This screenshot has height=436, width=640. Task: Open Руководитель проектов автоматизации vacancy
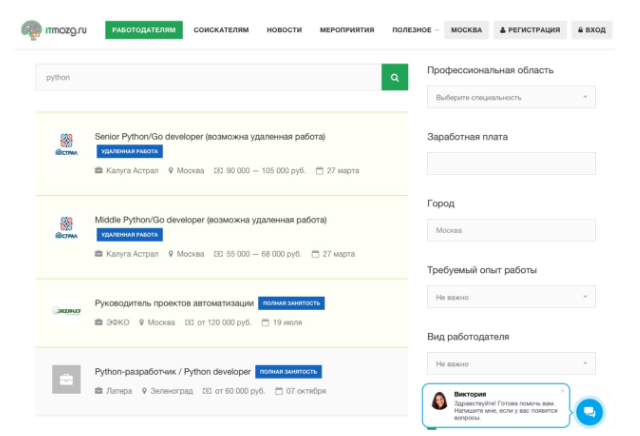click(174, 303)
